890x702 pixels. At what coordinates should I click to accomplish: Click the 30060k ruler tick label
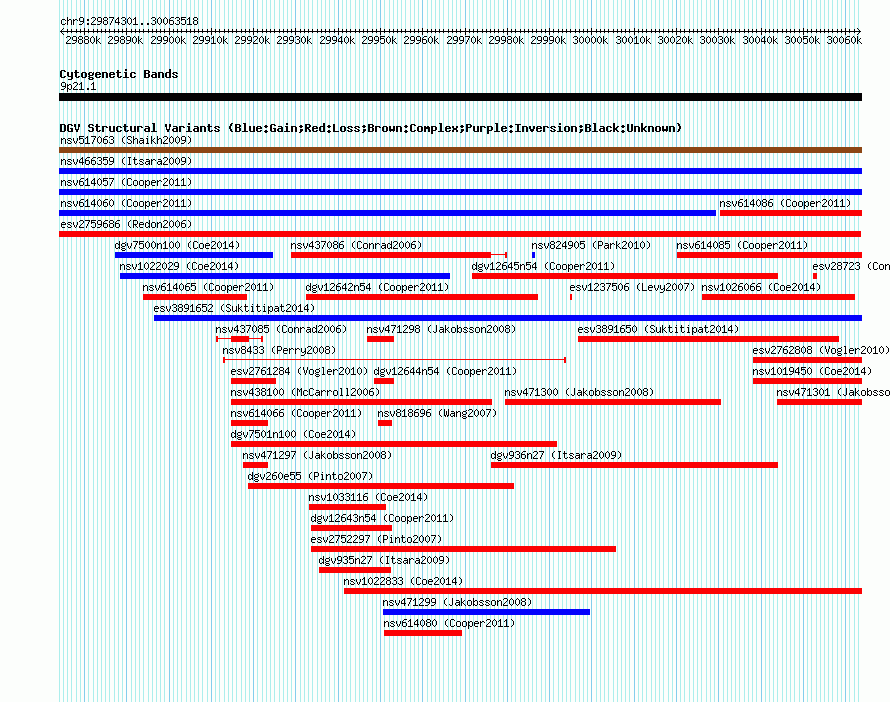pos(843,40)
